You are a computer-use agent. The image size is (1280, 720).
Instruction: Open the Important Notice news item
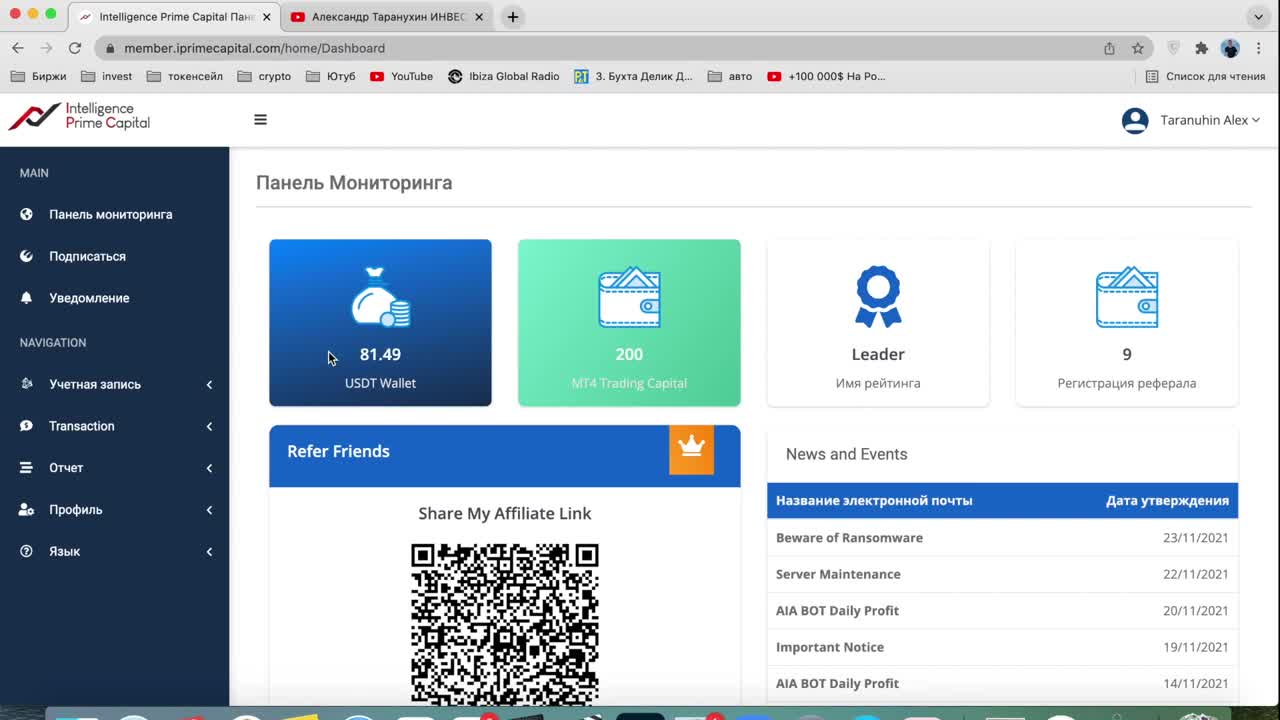pyautogui.click(x=1002, y=647)
